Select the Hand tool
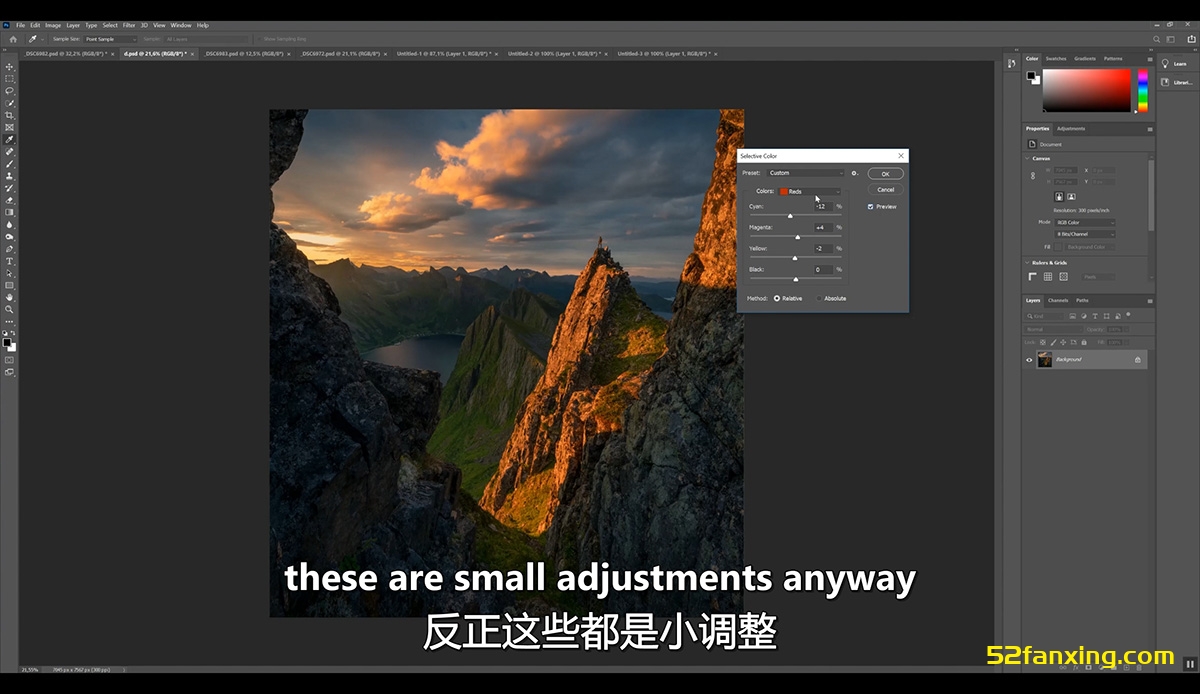1200x694 pixels. pyautogui.click(x=10, y=297)
